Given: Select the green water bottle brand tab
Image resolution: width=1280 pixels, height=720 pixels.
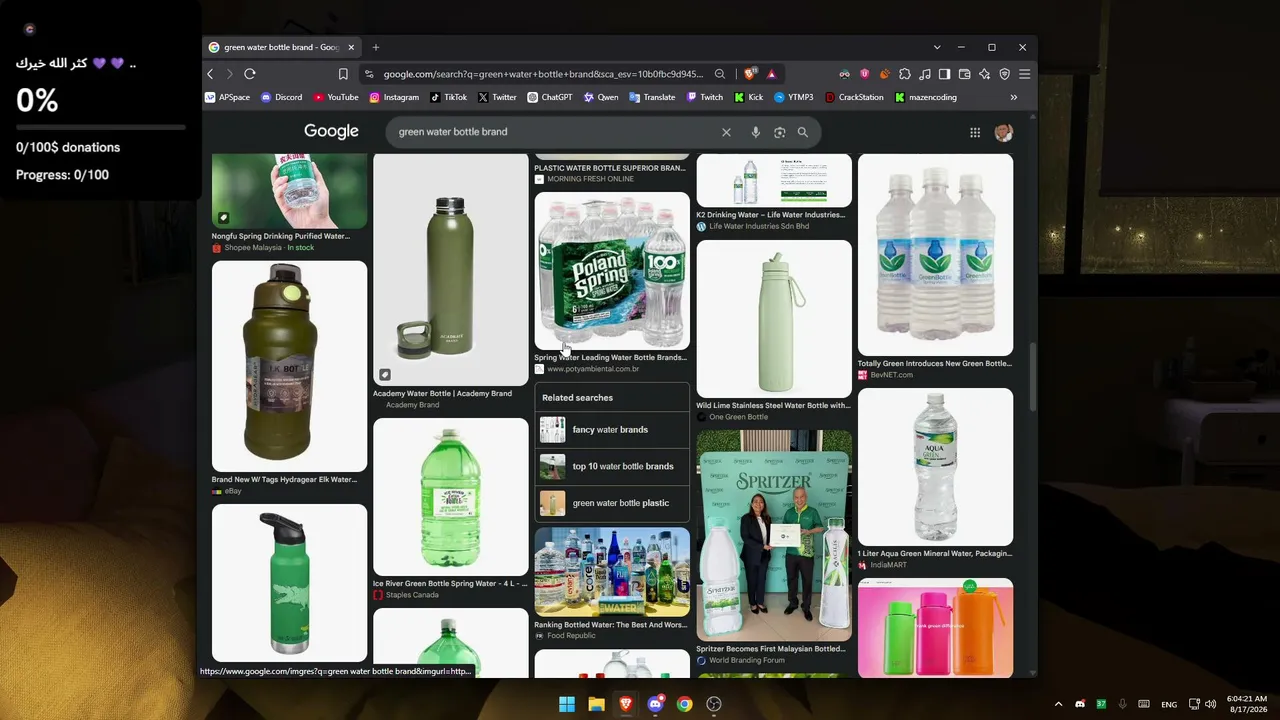Looking at the screenshot, I should point(282,47).
